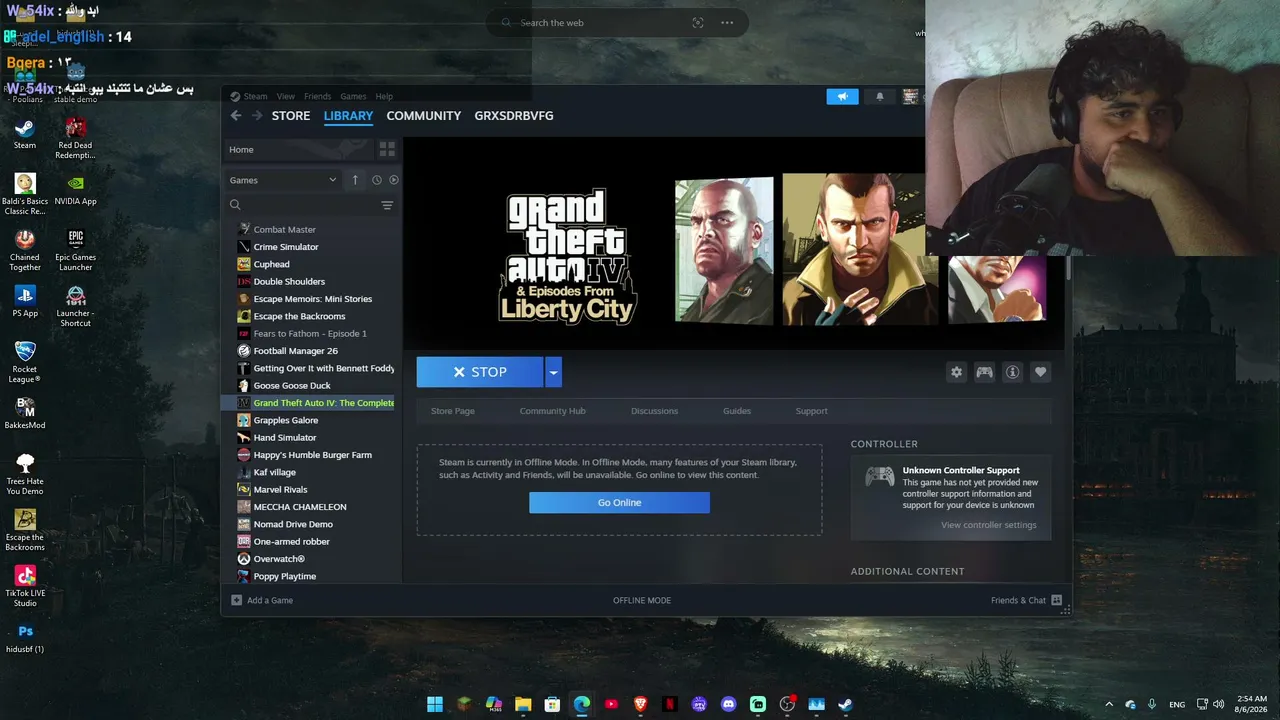Open the Support link
The height and width of the screenshot is (720, 1280).
coord(811,411)
